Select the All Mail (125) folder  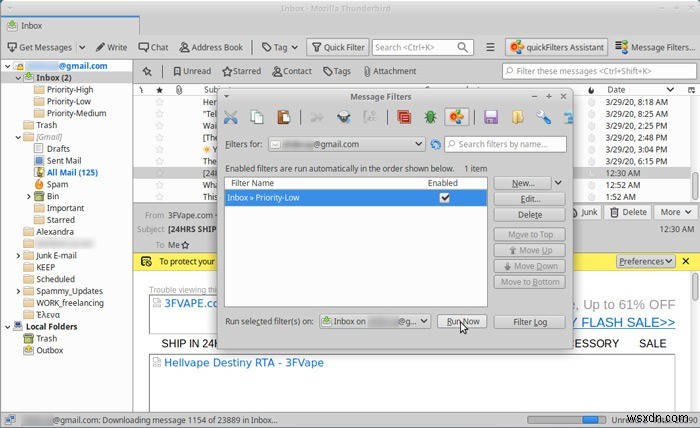click(x=72, y=173)
